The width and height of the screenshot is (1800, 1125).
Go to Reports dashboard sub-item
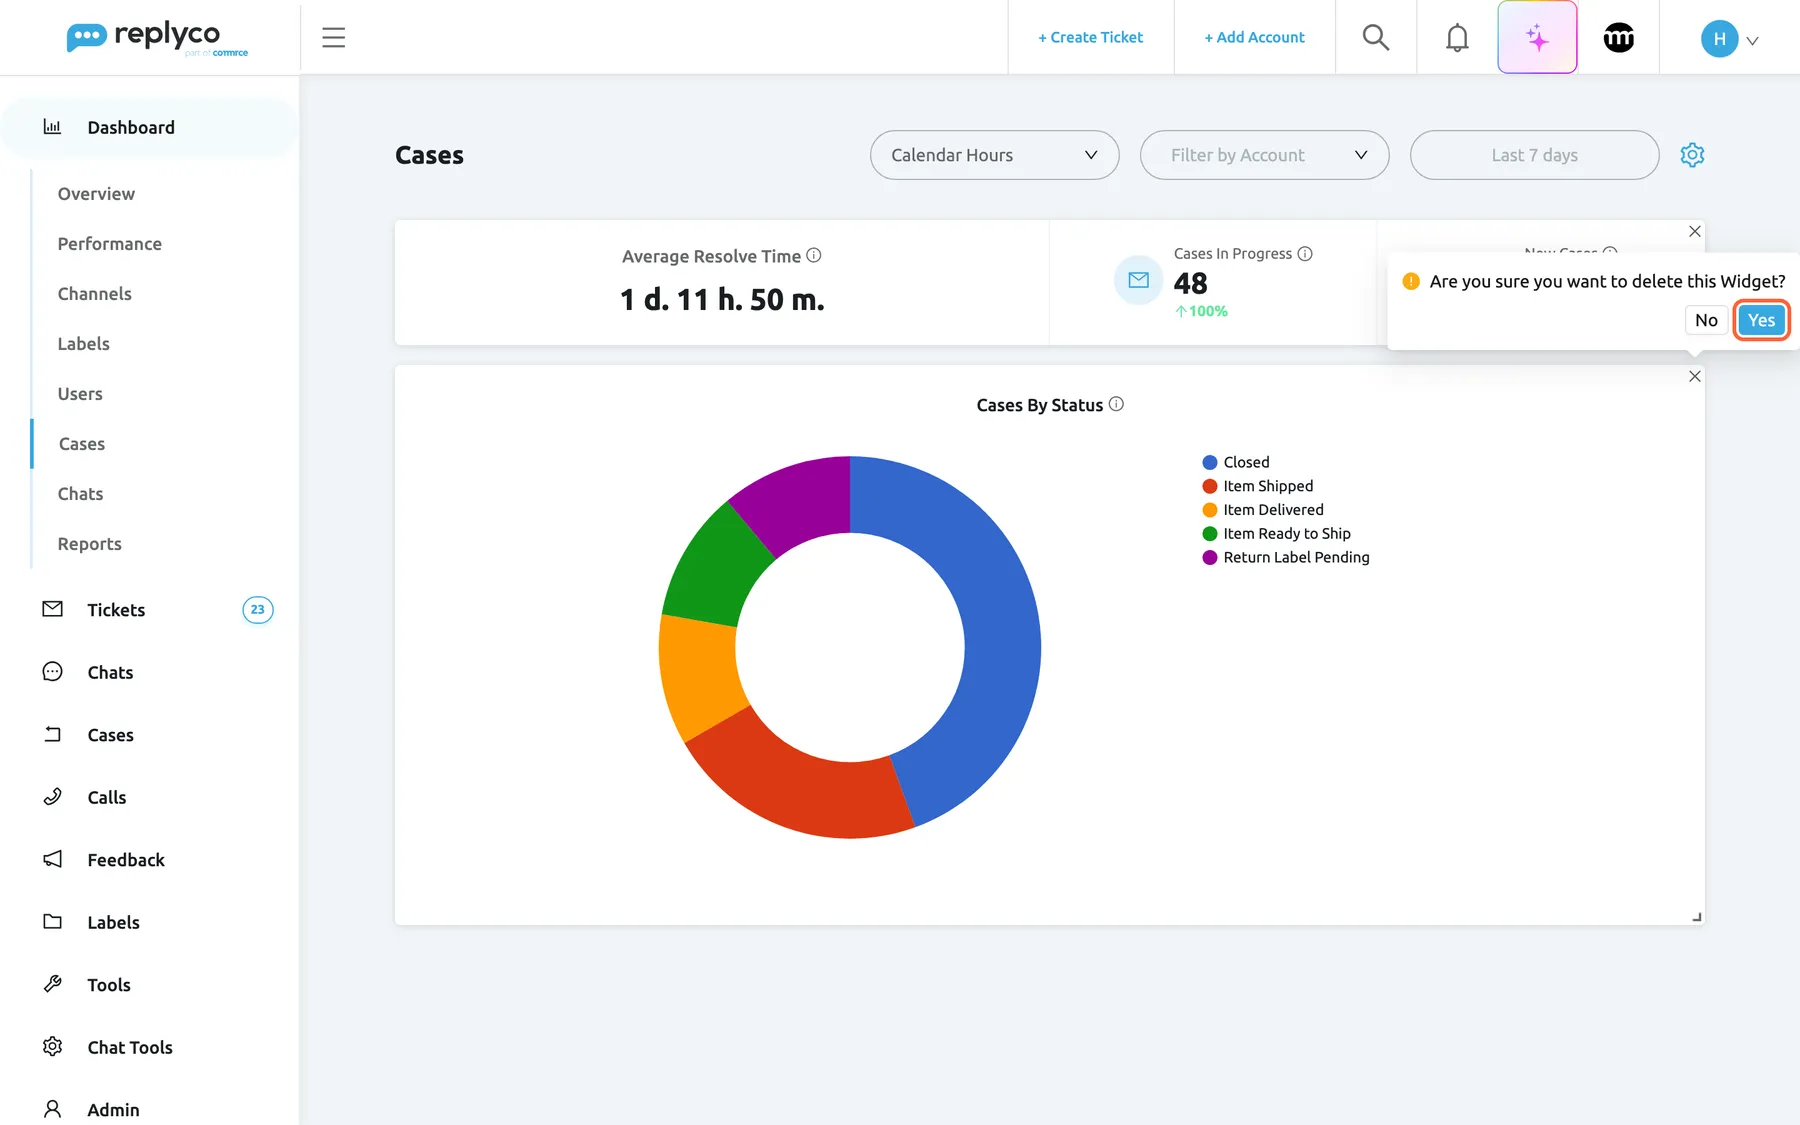coord(89,544)
